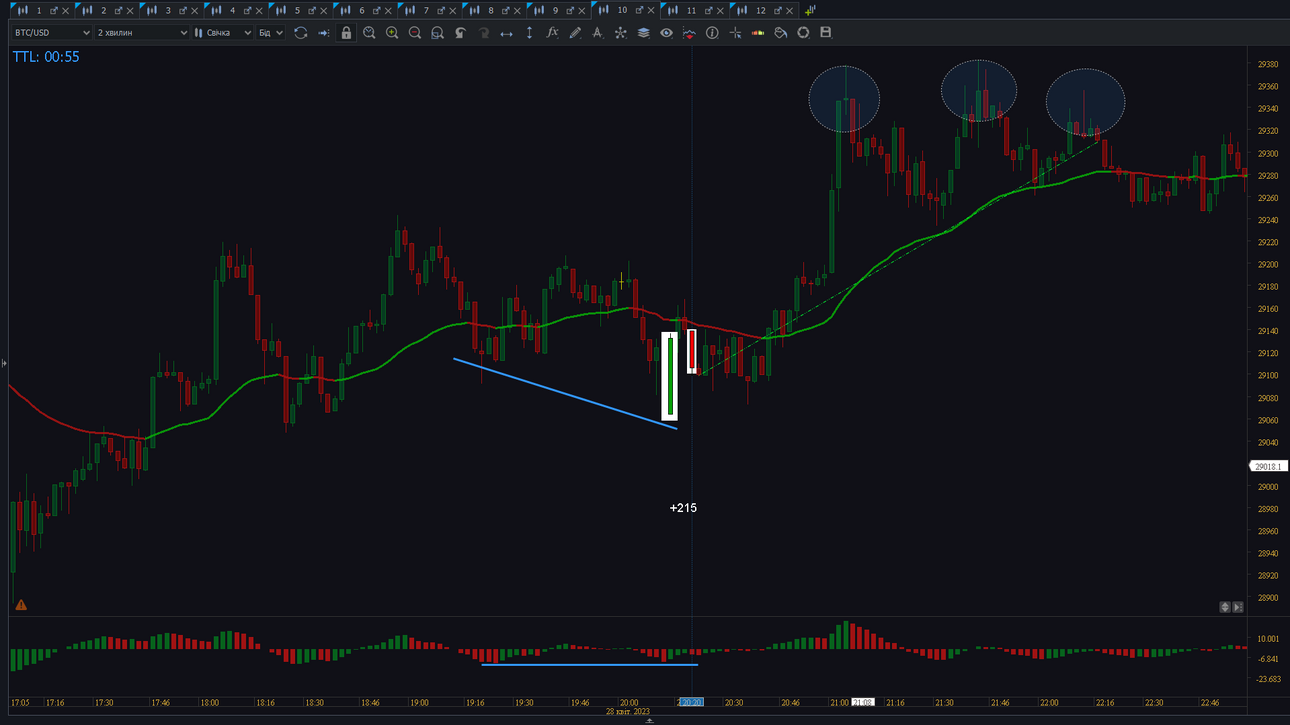Image resolution: width=1290 pixels, height=725 pixels.
Task: Add a new chart tab
Action: click(x=810, y=10)
